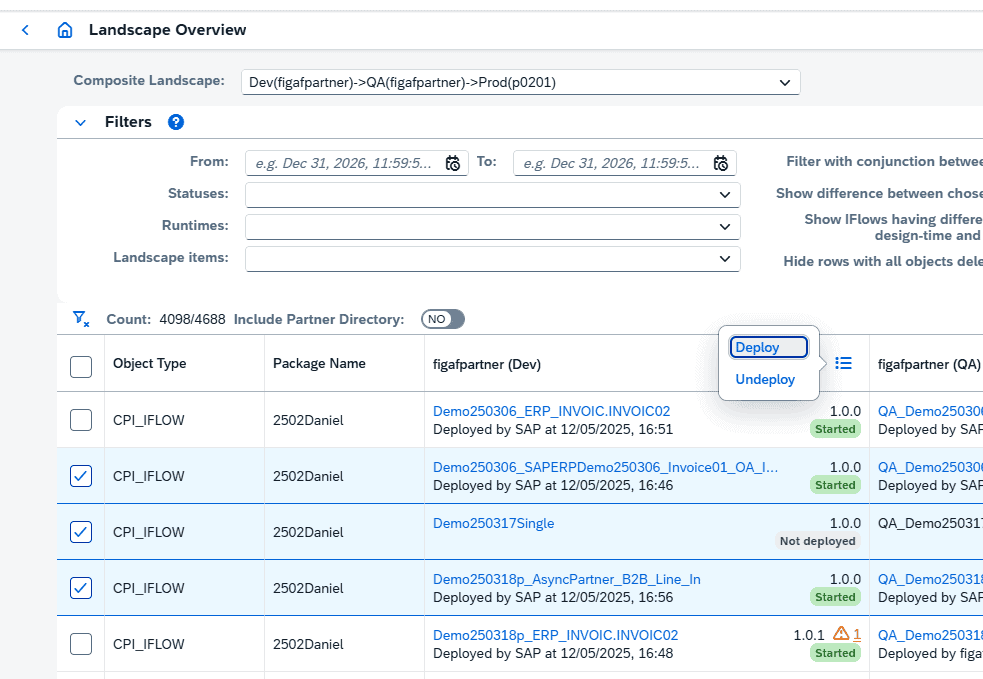
Task: Uncheck the Demo250317Single row checkbox
Action: point(81,532)
